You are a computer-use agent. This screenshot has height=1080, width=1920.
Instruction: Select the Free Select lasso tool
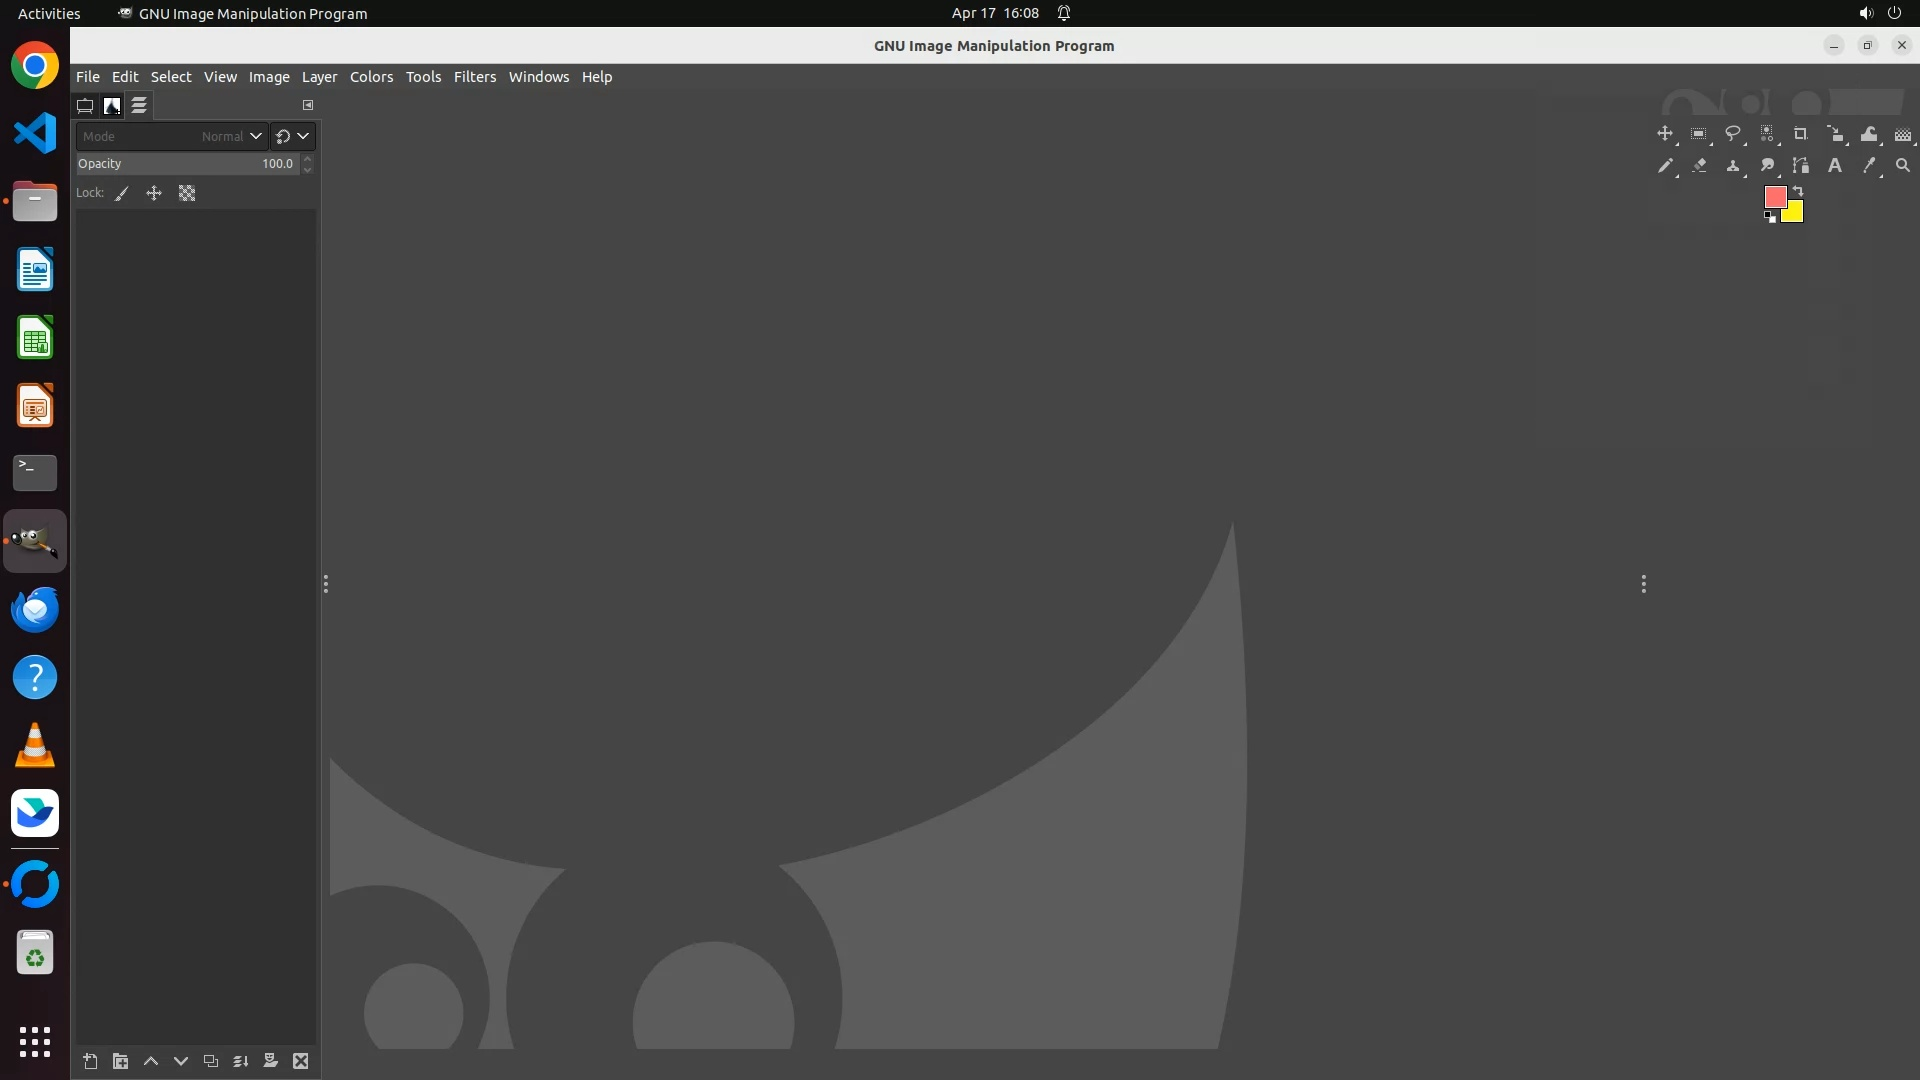click(1732, 133)
